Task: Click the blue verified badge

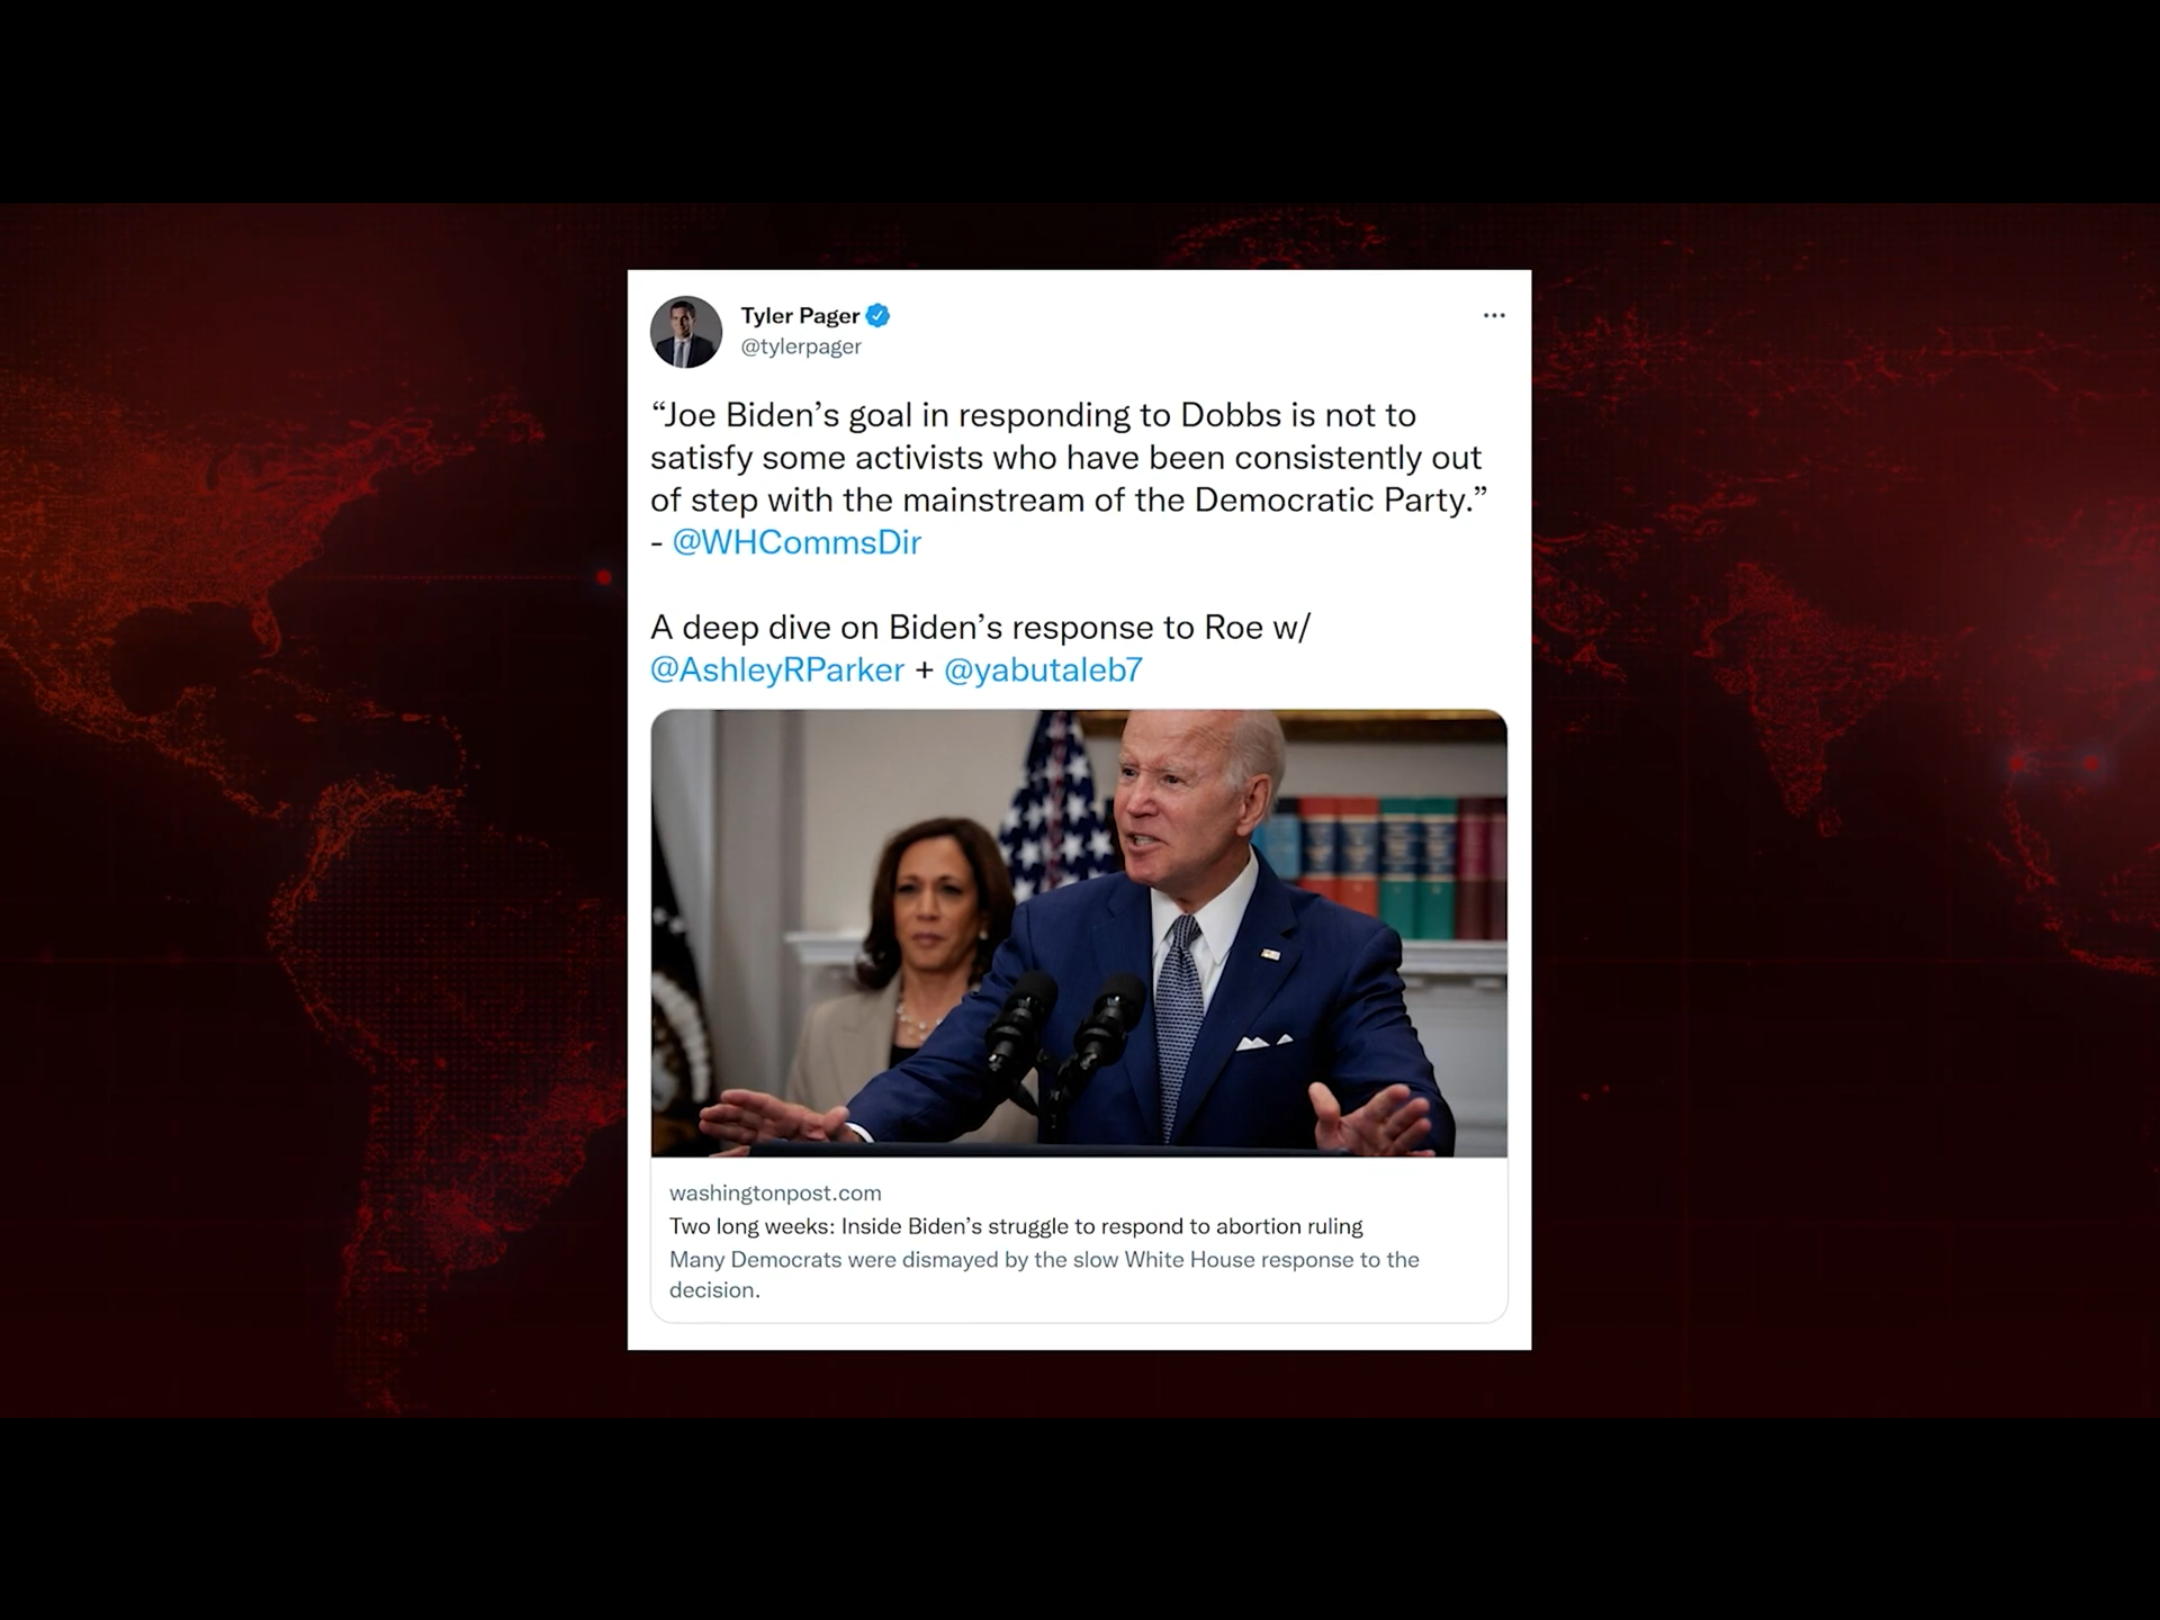Action: (878, 316)
